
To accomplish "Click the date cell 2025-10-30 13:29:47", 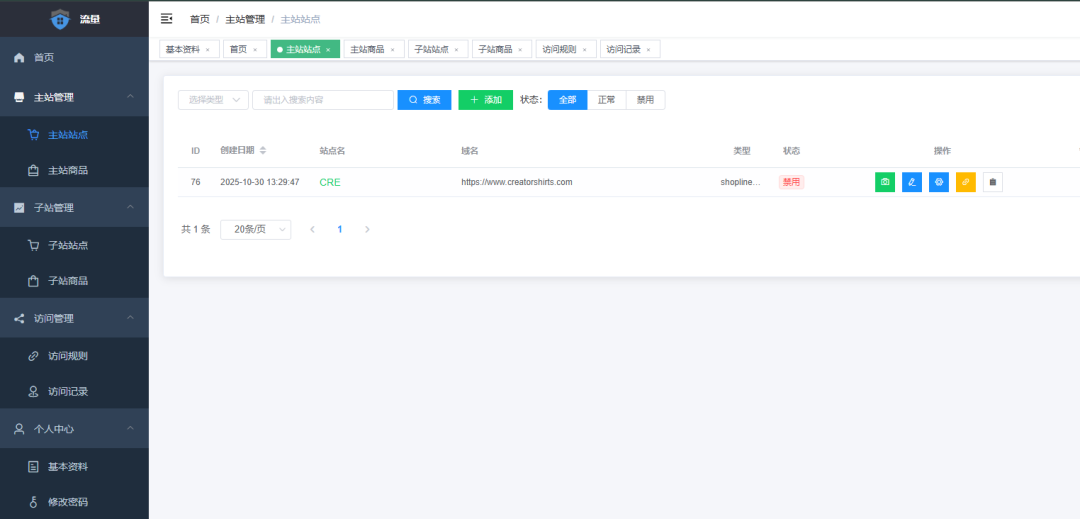I will pos(260,182).
